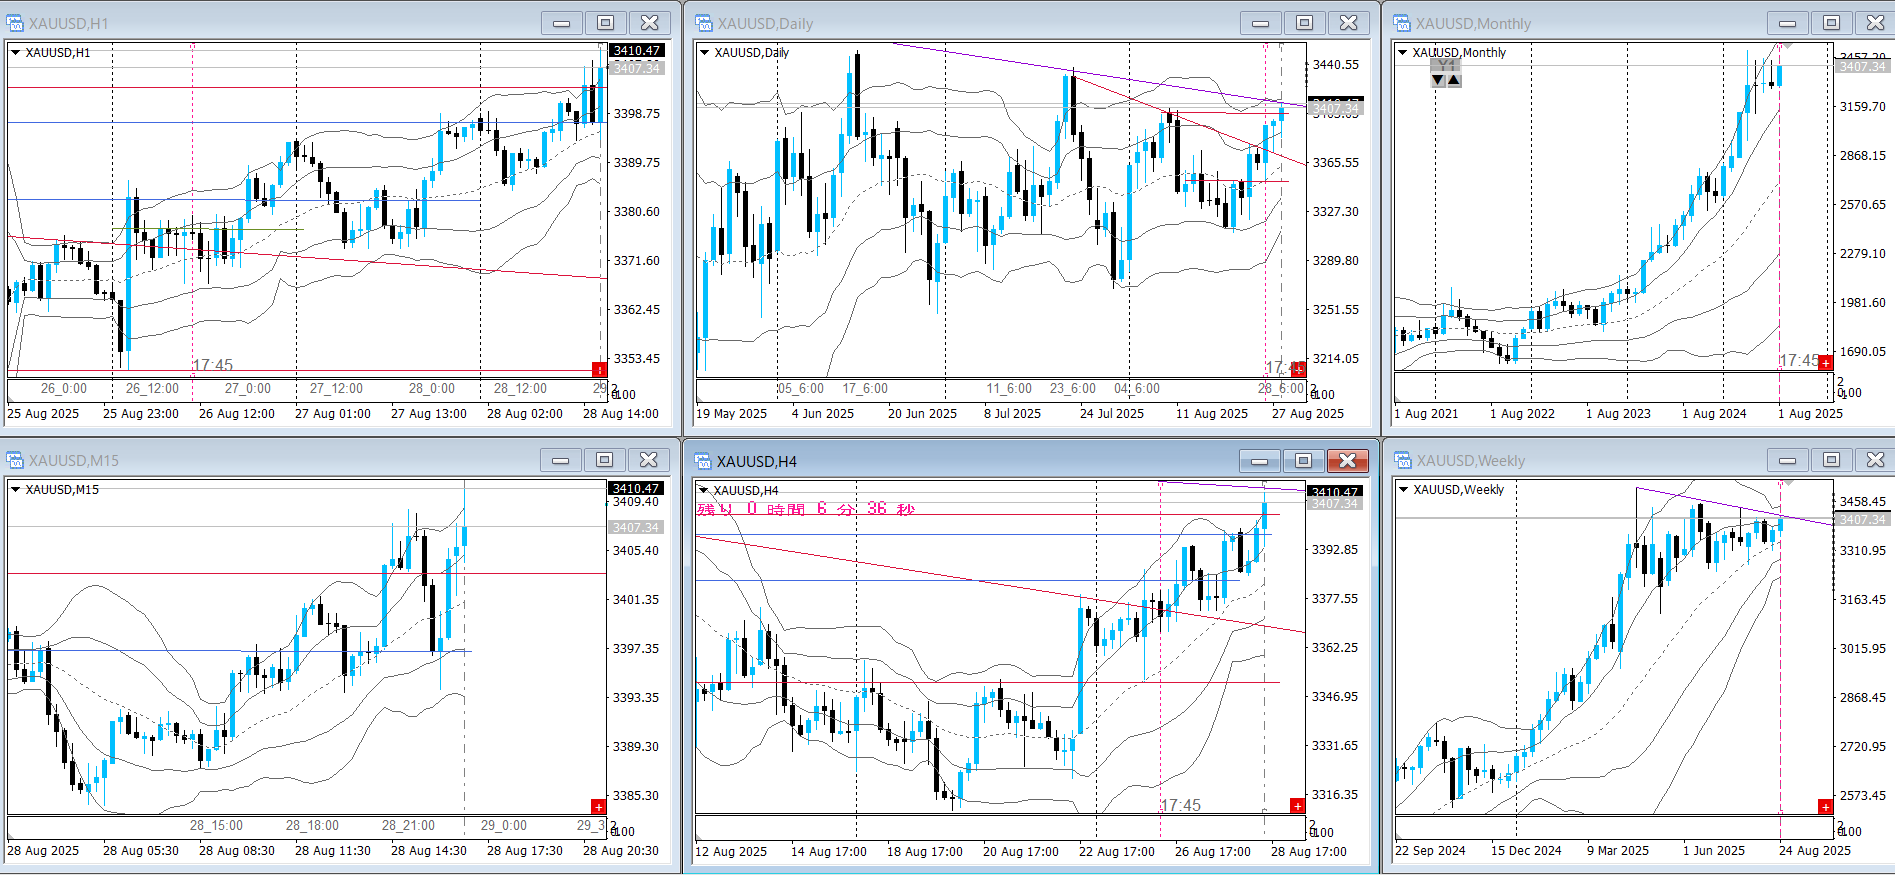Maximize the XAUUSD,Weekly chart window
Viewport: 1895px width, 876px height.
pyautogui.click(x=1832, y=460)
